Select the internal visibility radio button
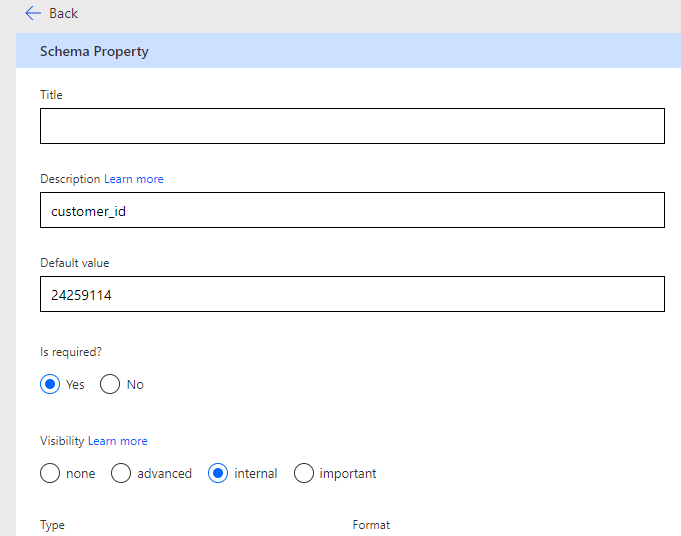The width and height of the screenshot is (681, 536). point(218,473)
